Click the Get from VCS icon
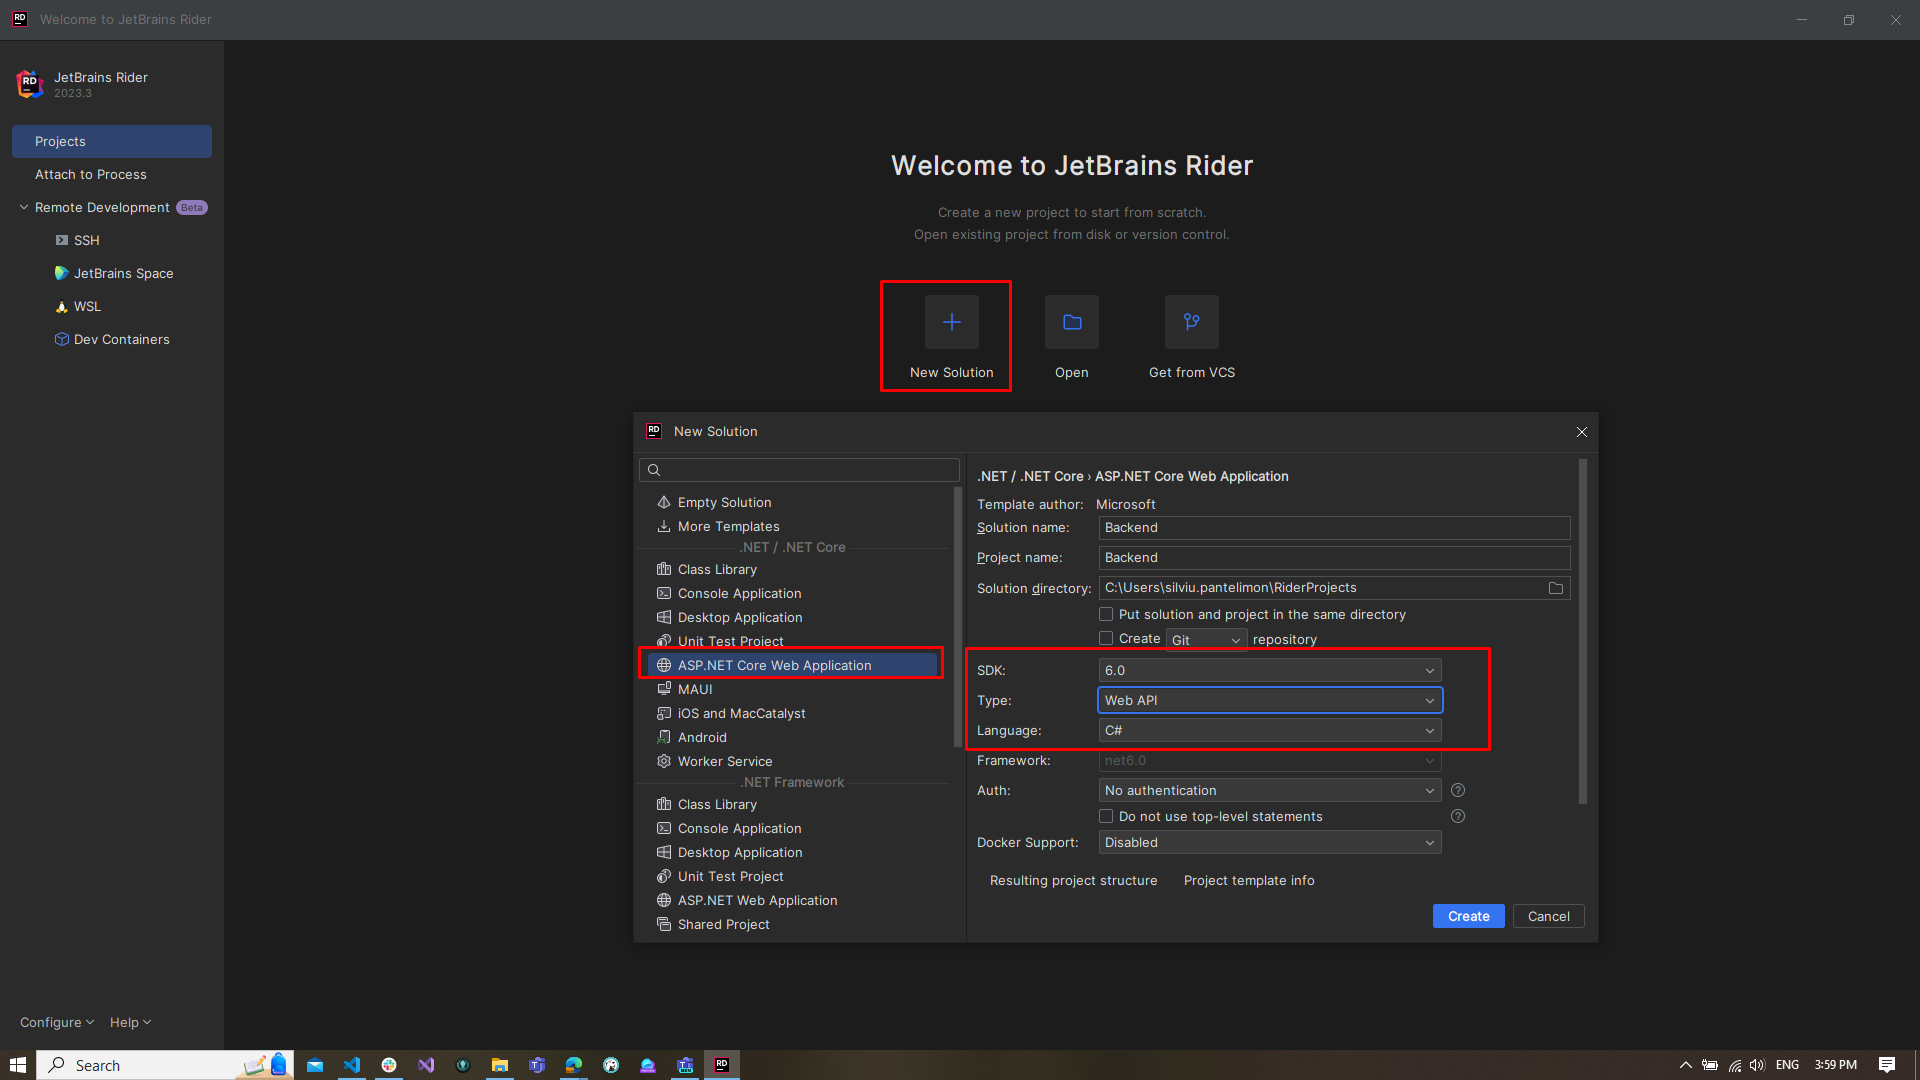The height and width of the screenshot is (1080, 1920). (1191, 322)
